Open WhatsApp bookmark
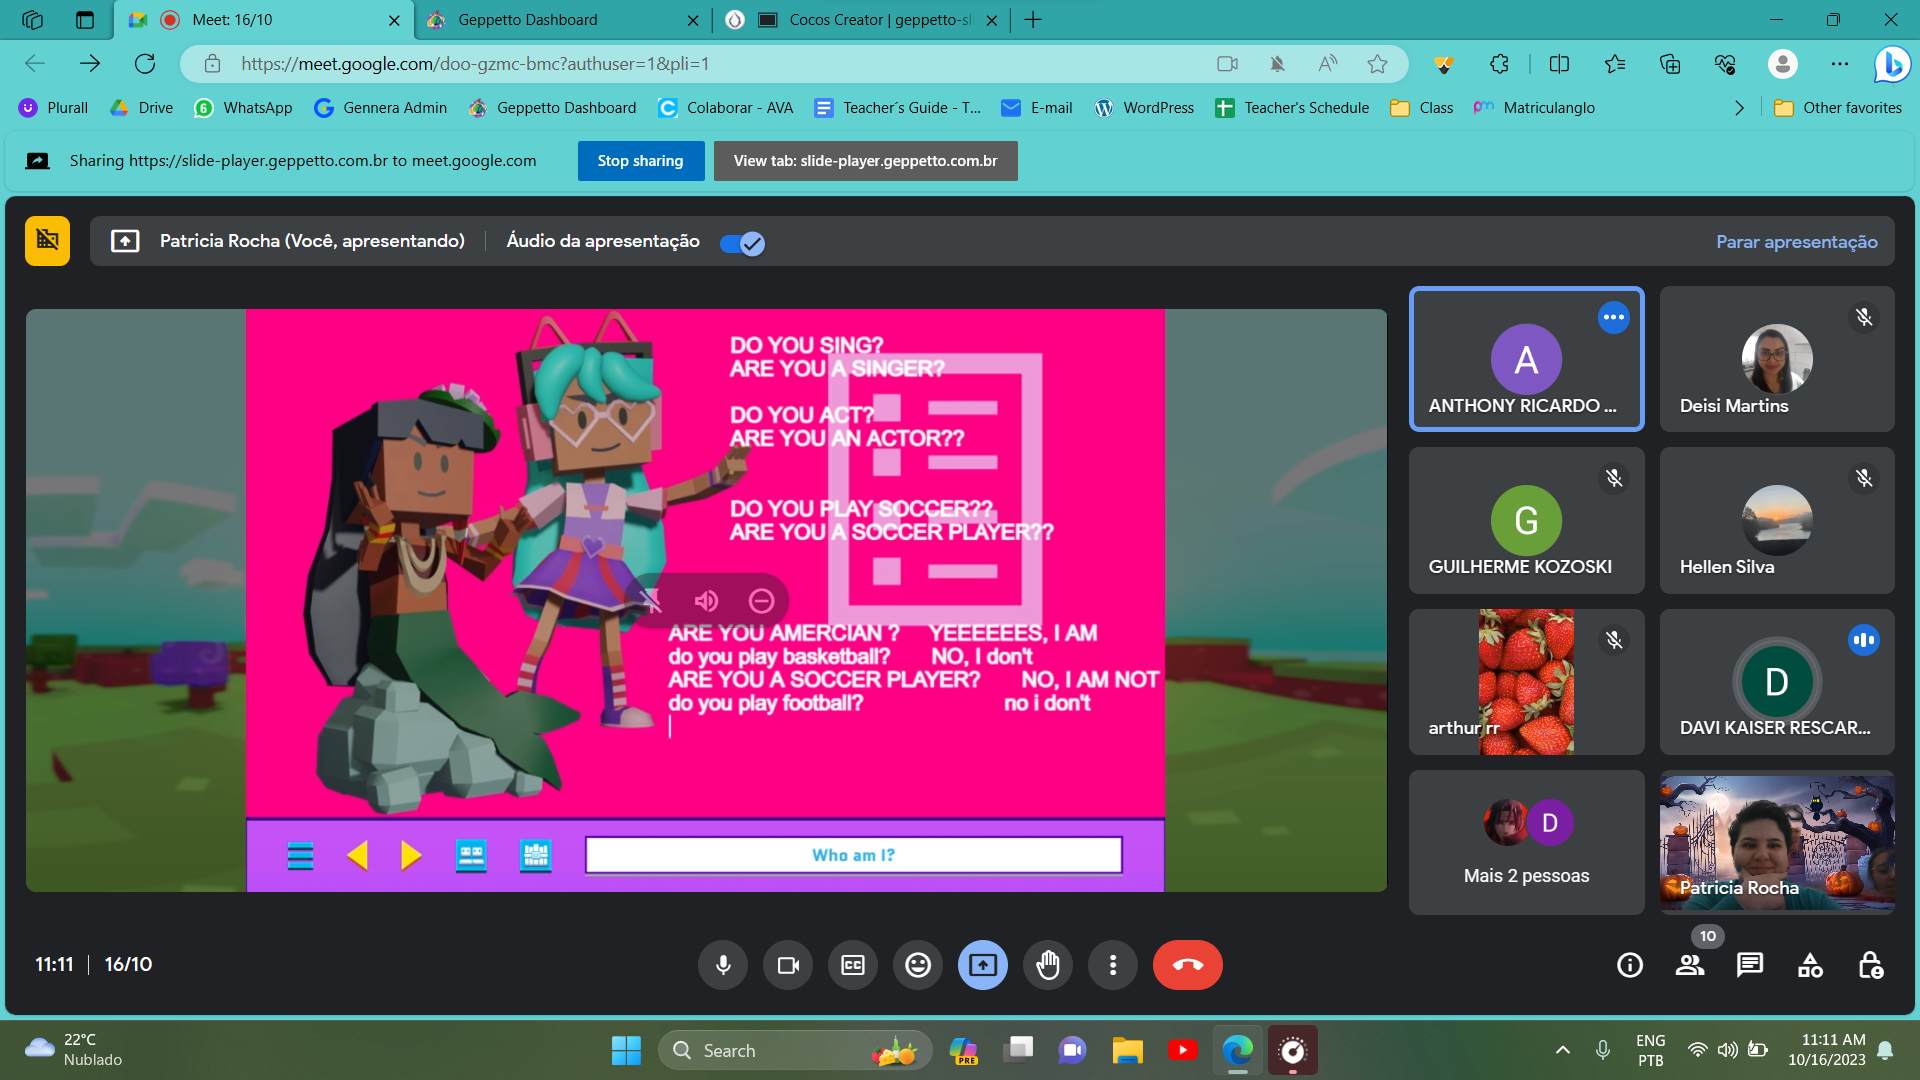Screen dimensions: 1920x1080 click(x=244, y=108)
